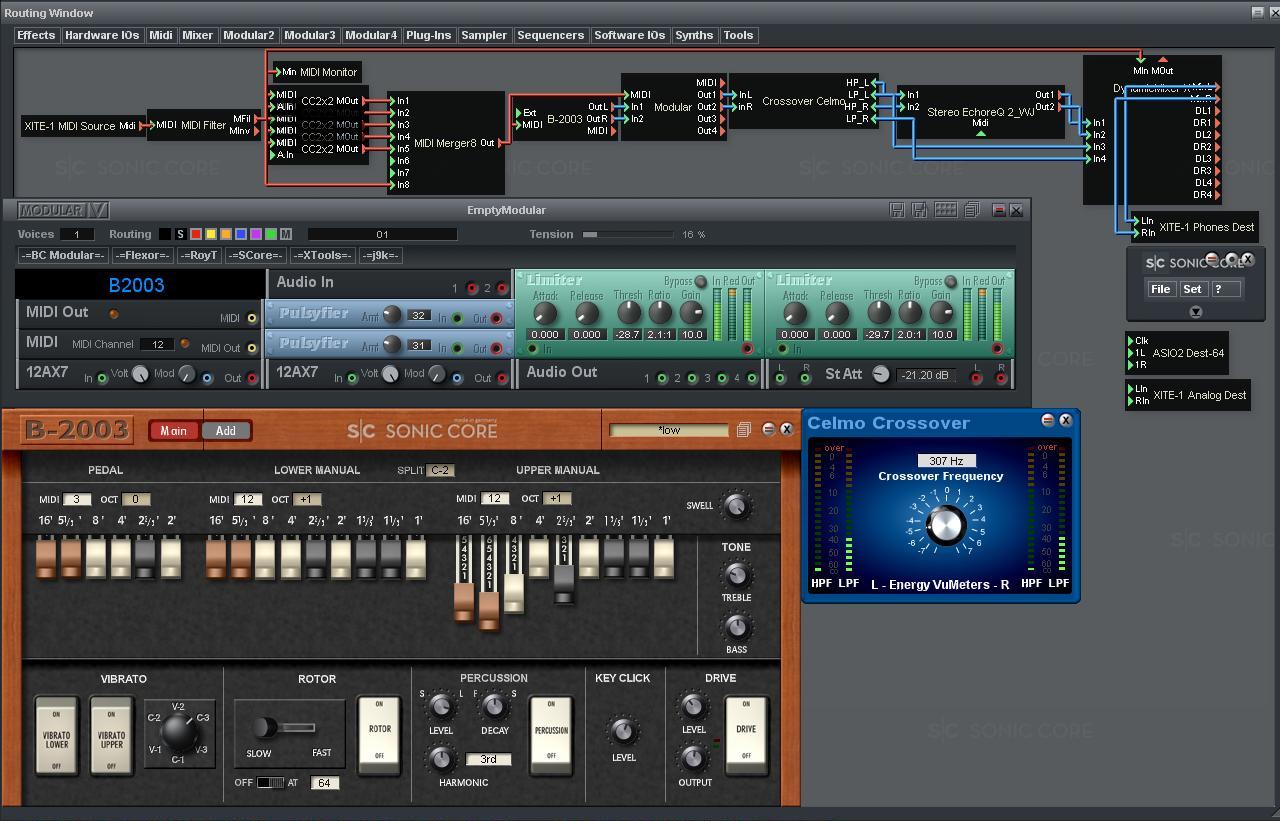Select the MIDI Merger8 module

click(x=446, y=143)
